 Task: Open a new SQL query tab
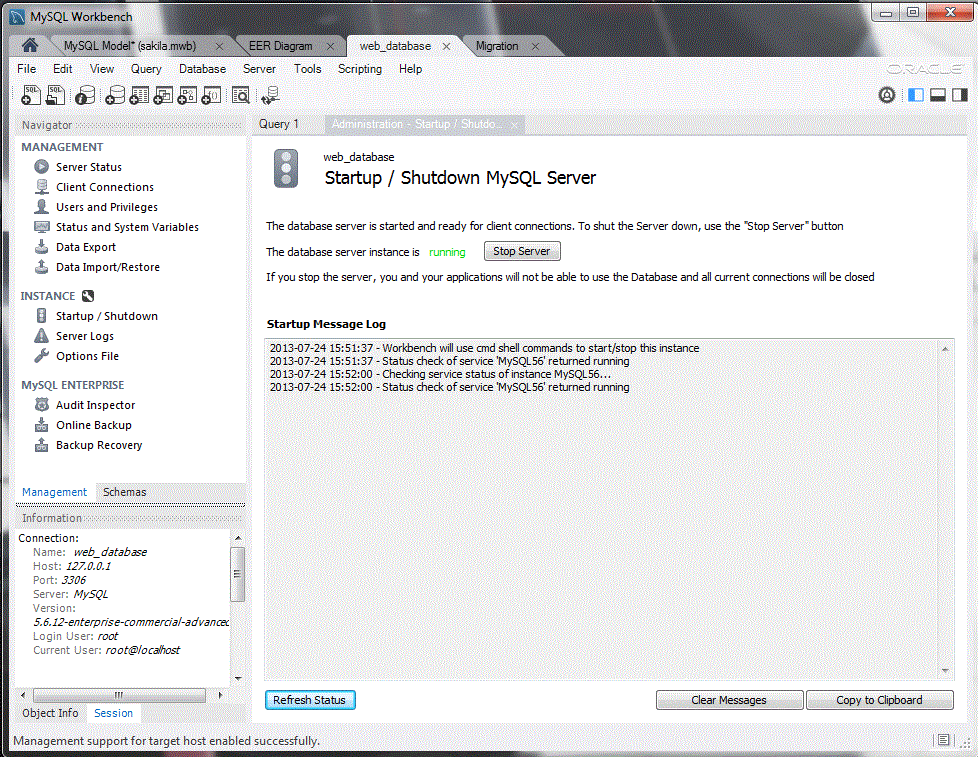pyautogui.click(x=30, y=95)
